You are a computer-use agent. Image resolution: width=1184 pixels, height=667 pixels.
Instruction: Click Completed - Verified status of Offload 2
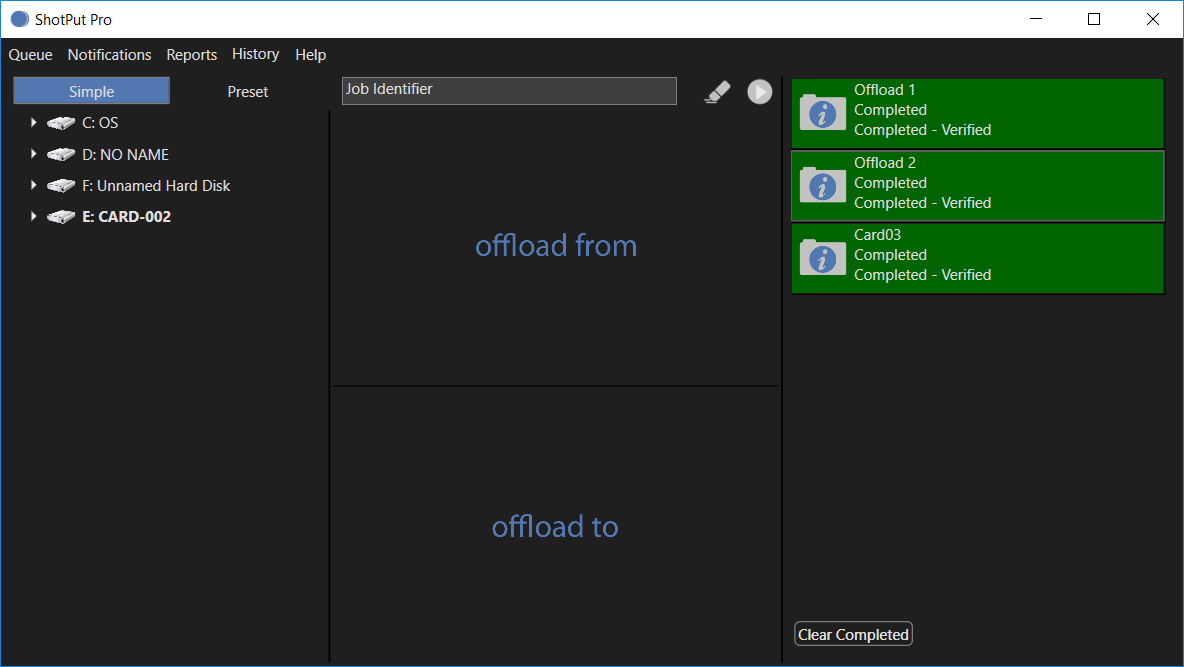tap(923, 203)
